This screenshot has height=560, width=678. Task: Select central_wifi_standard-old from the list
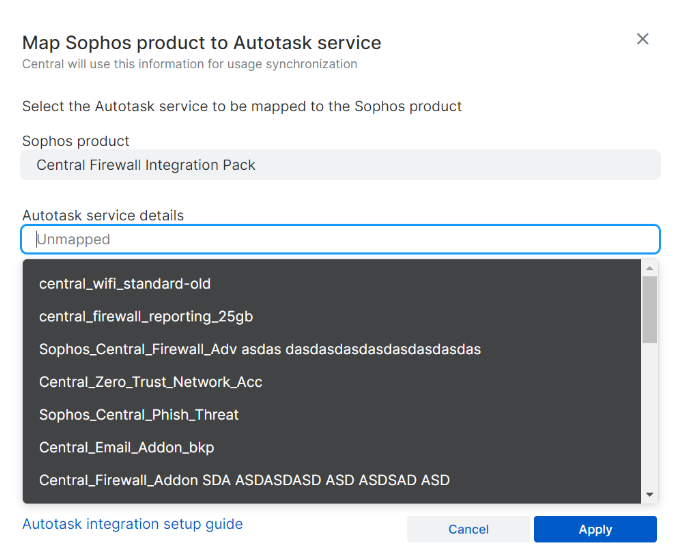[125, 284]
